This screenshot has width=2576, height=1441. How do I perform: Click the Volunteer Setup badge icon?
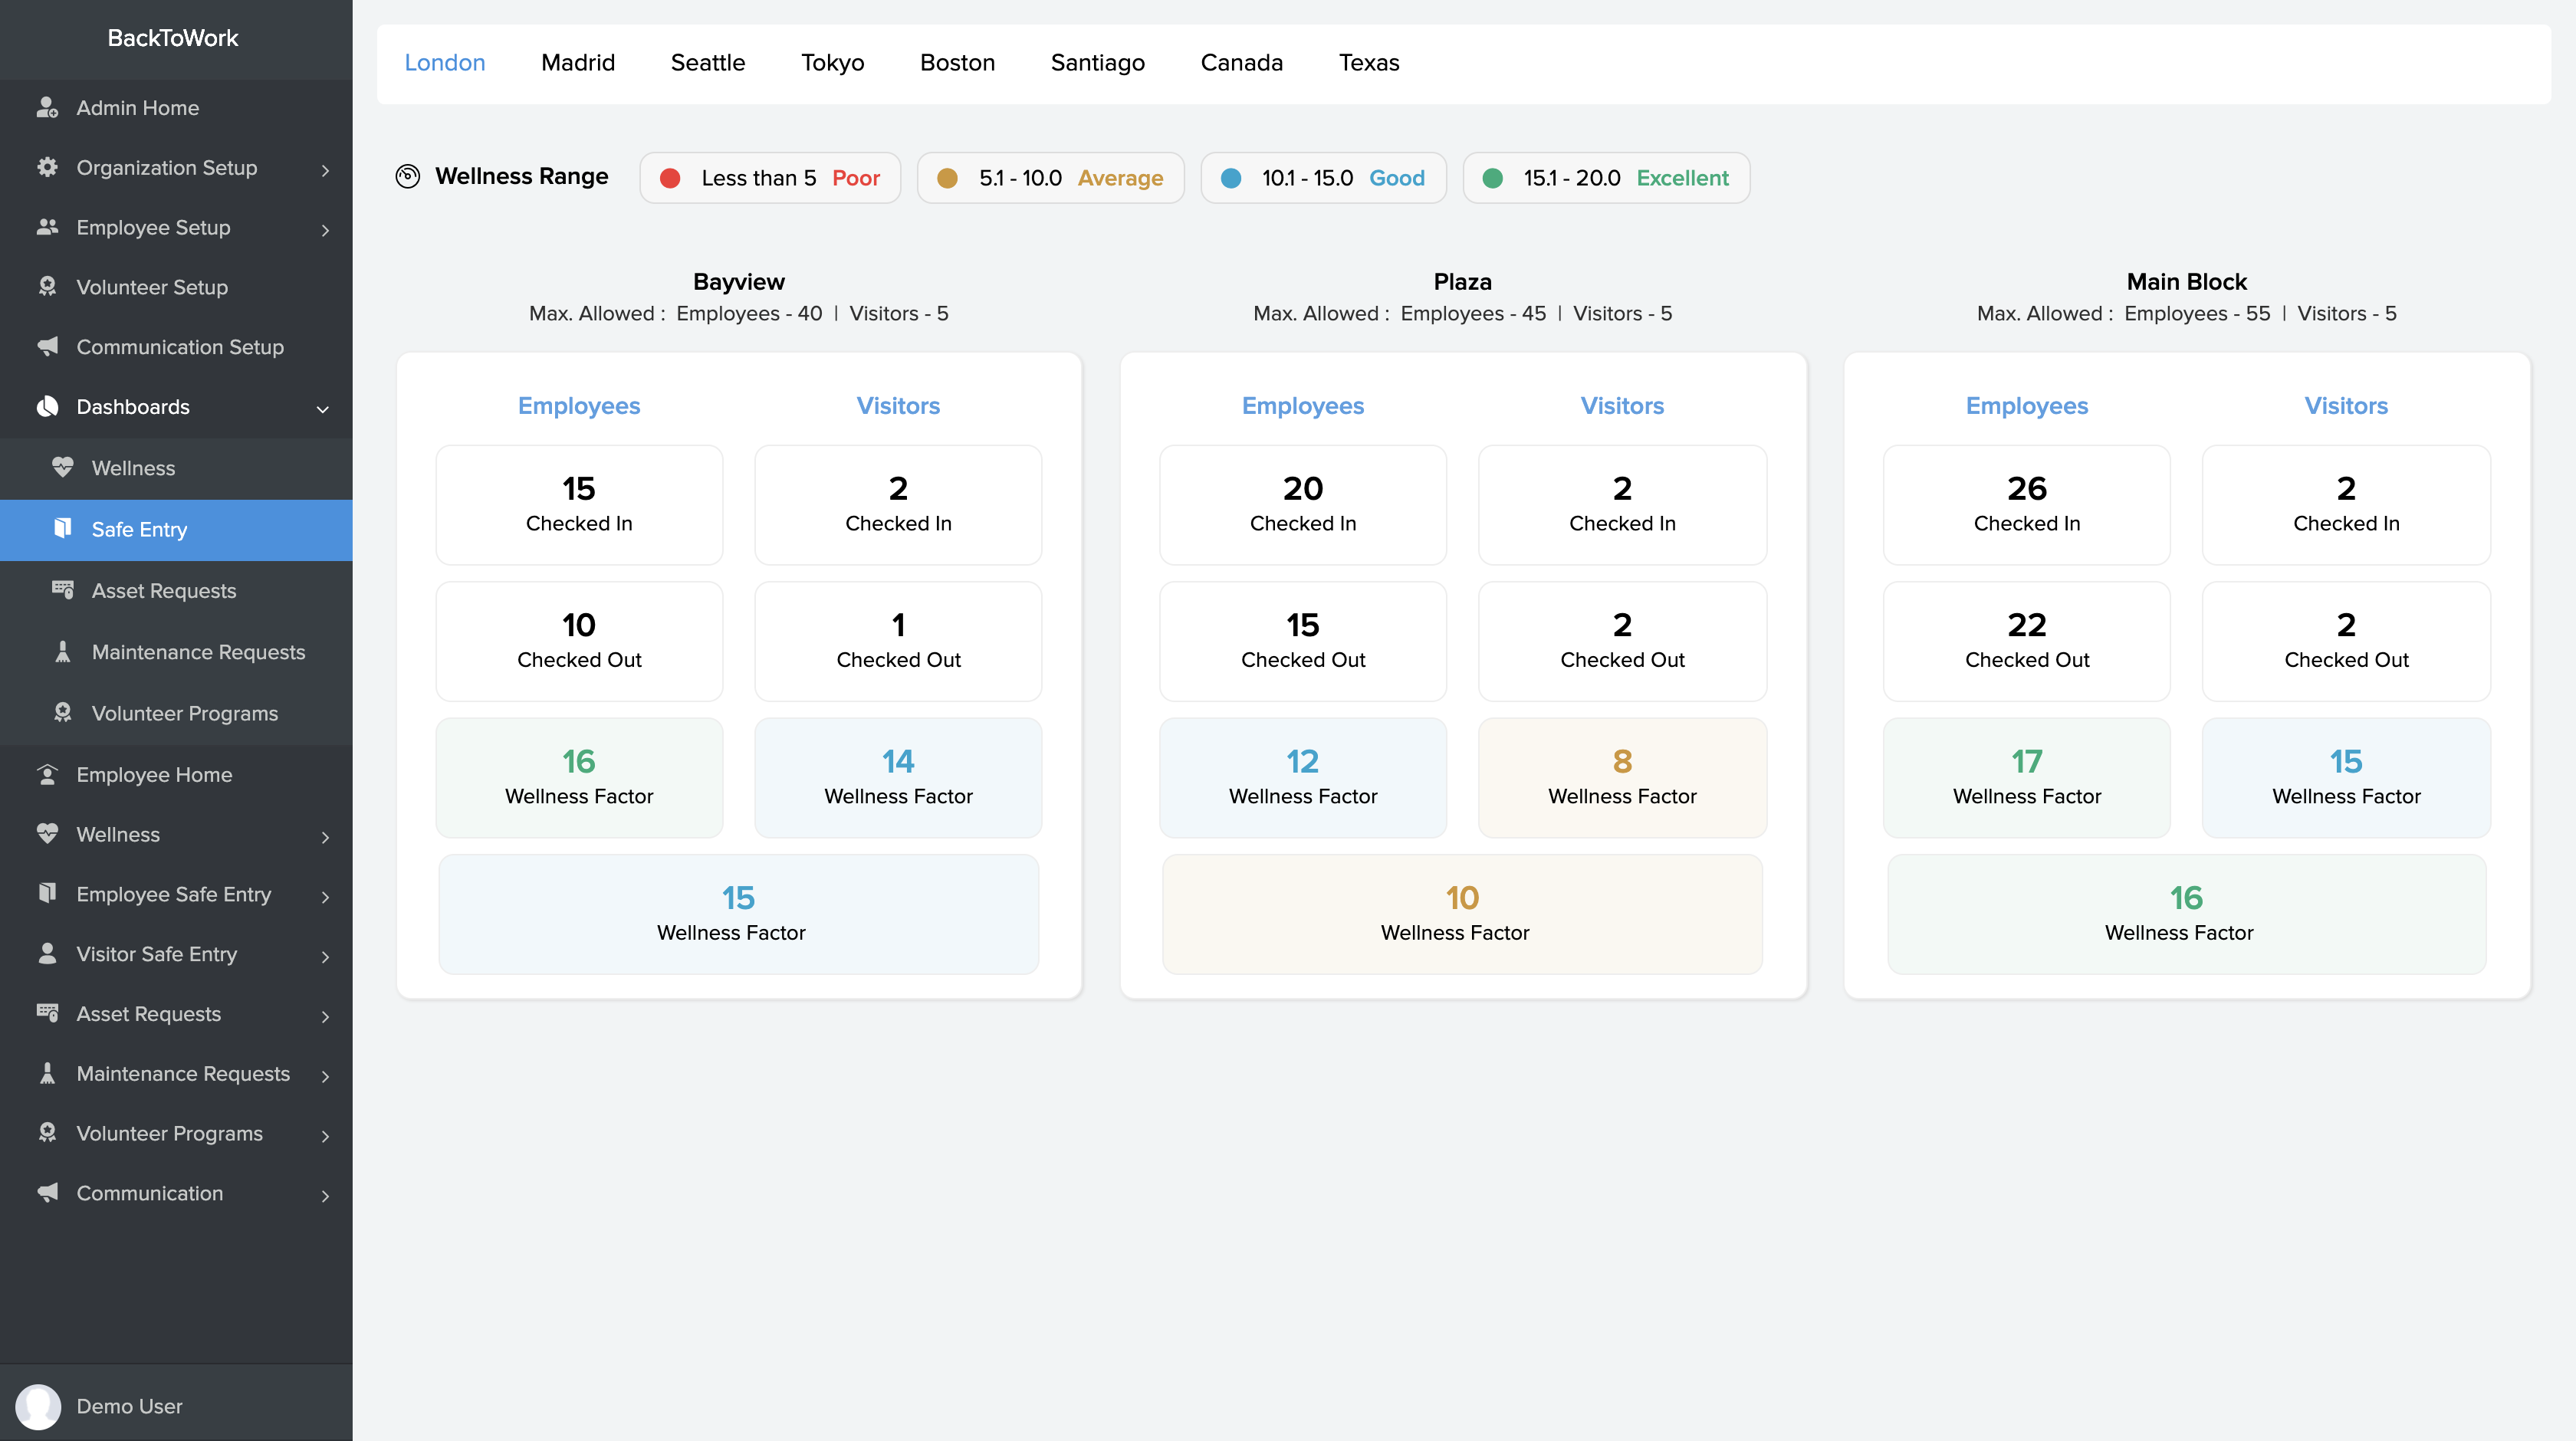47,287
